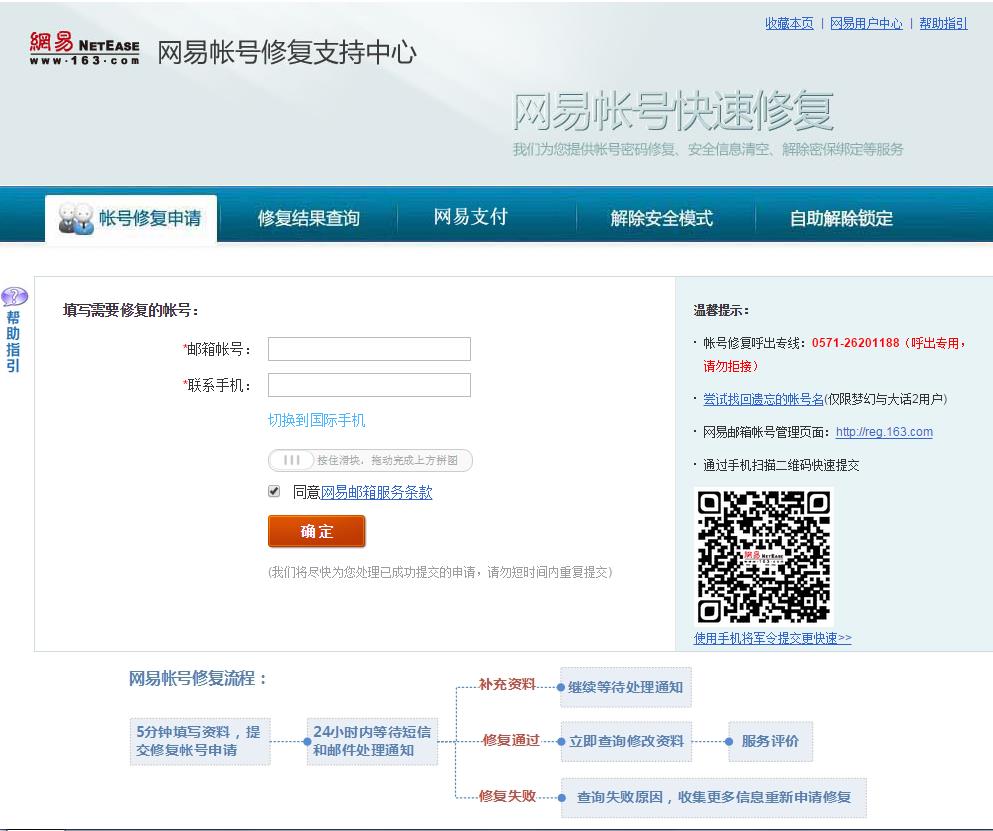Open the 网易支付 tab
Screen dimensions: 993x831
tap(471, 217)
